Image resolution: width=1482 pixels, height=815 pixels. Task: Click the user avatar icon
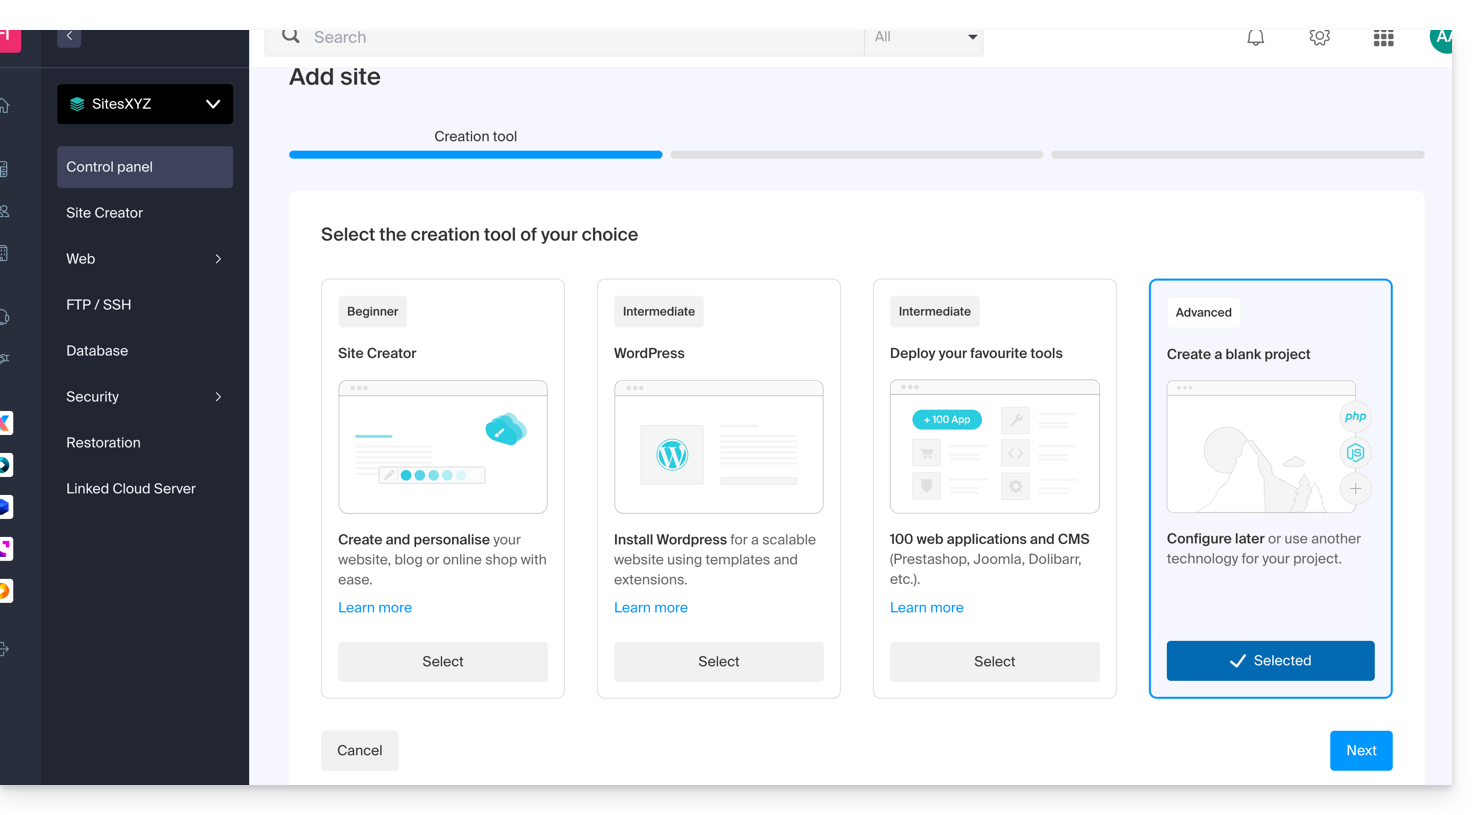[1441, 38]
